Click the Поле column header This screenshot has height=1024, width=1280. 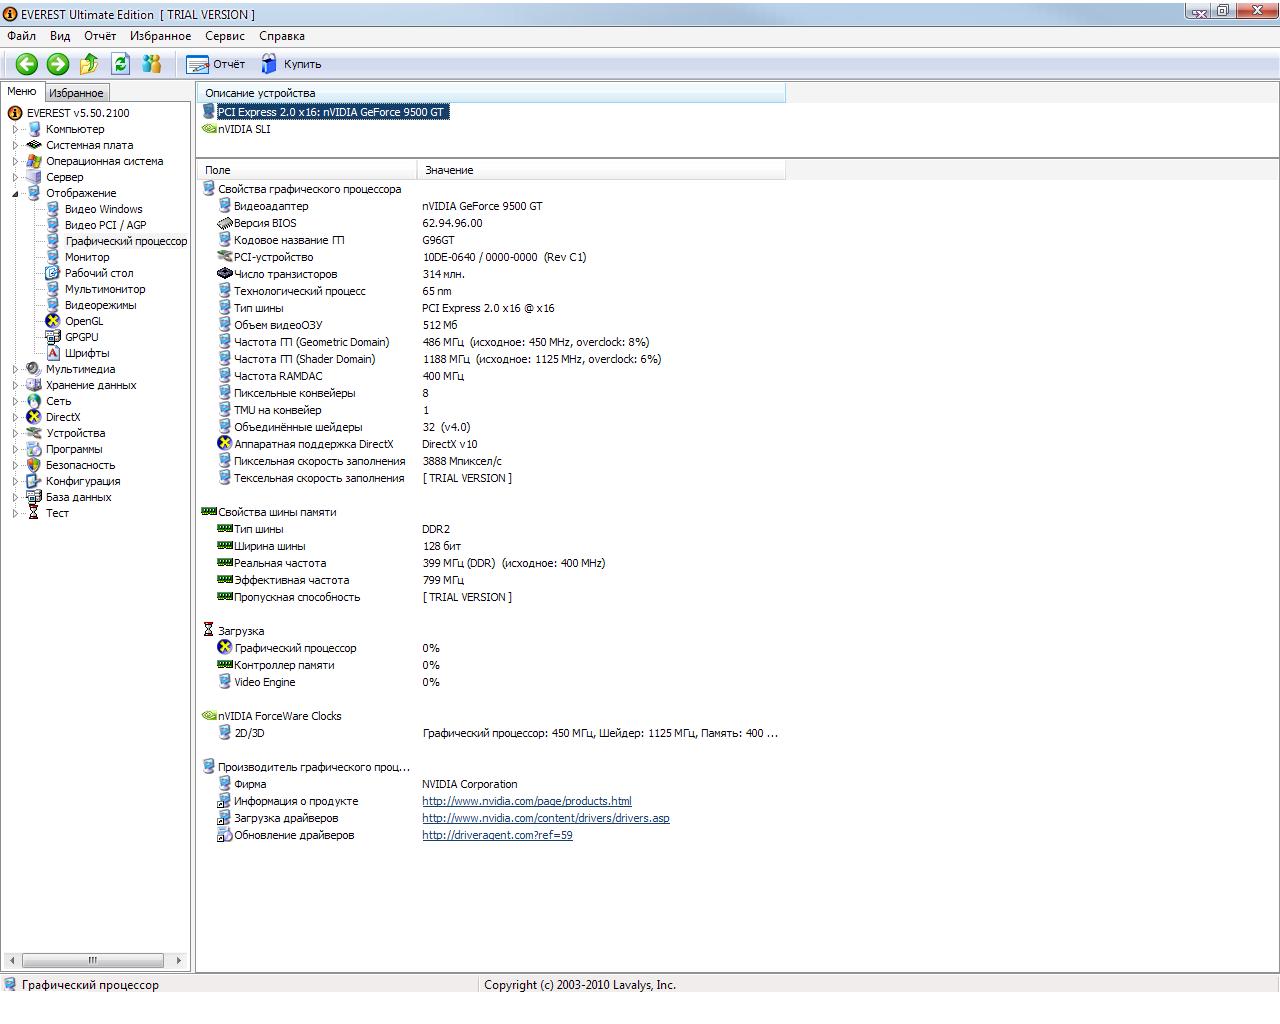pyautogui.click(x=306, y=170)
